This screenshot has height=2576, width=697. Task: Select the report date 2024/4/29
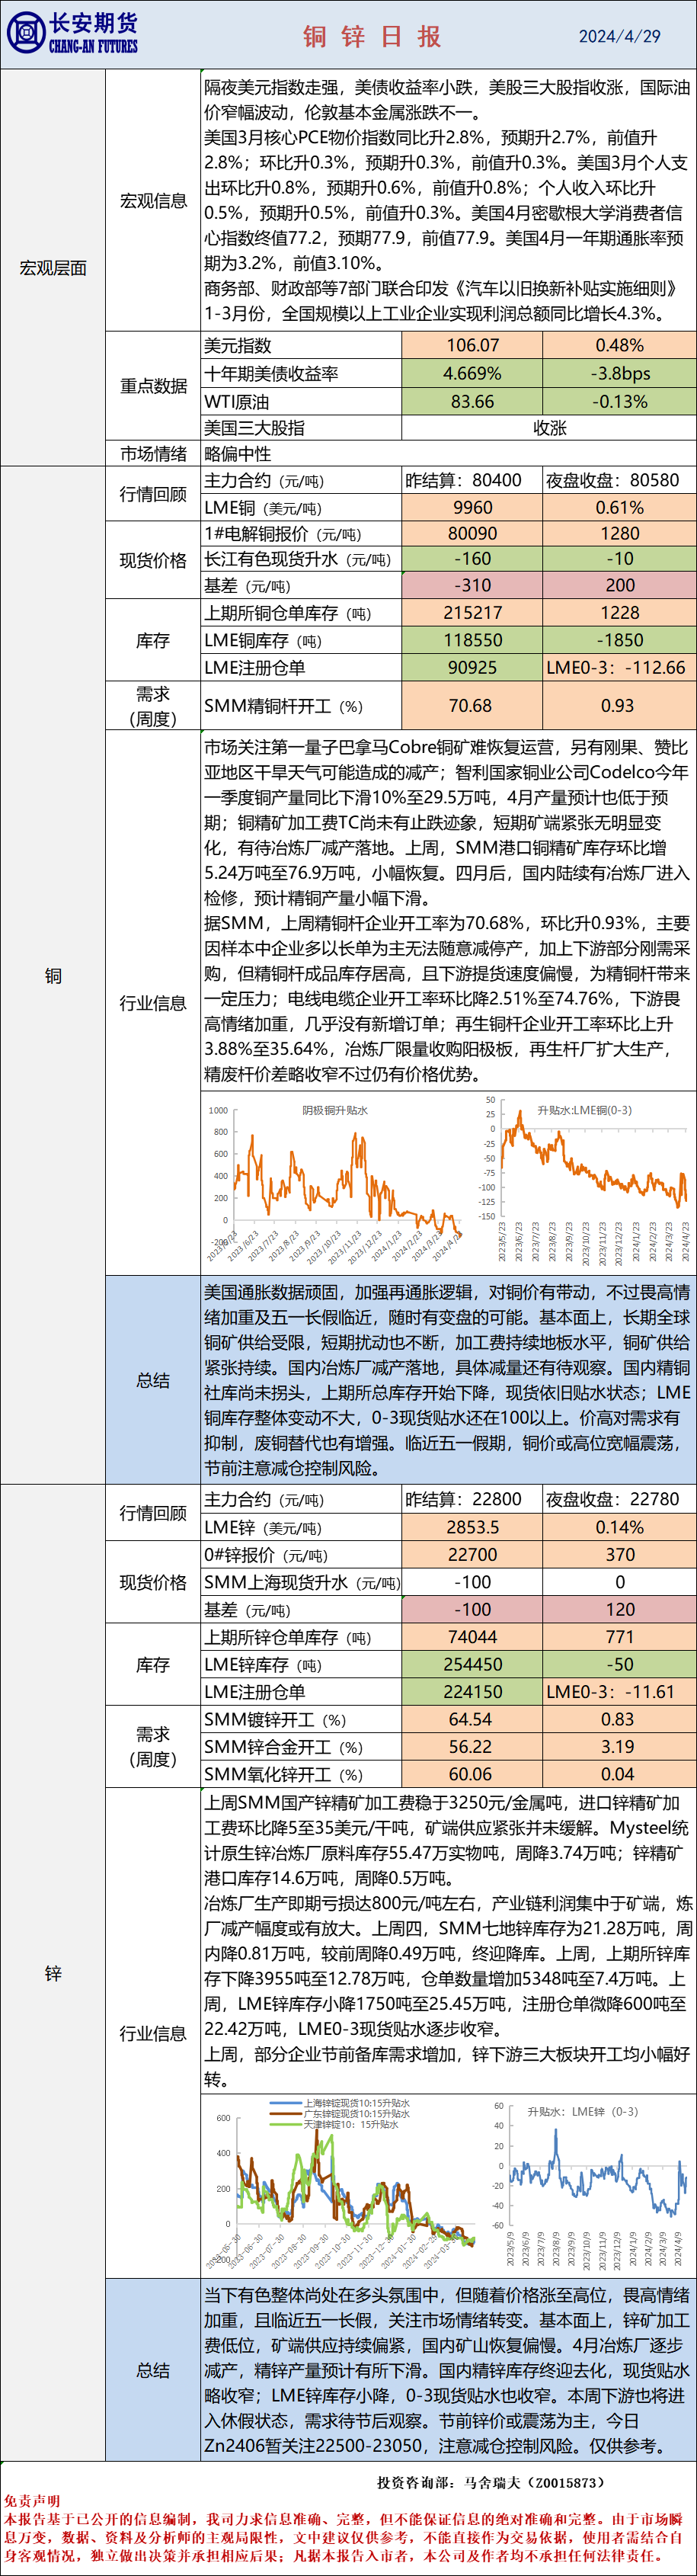pyautogui.click(x=620, y=36)
